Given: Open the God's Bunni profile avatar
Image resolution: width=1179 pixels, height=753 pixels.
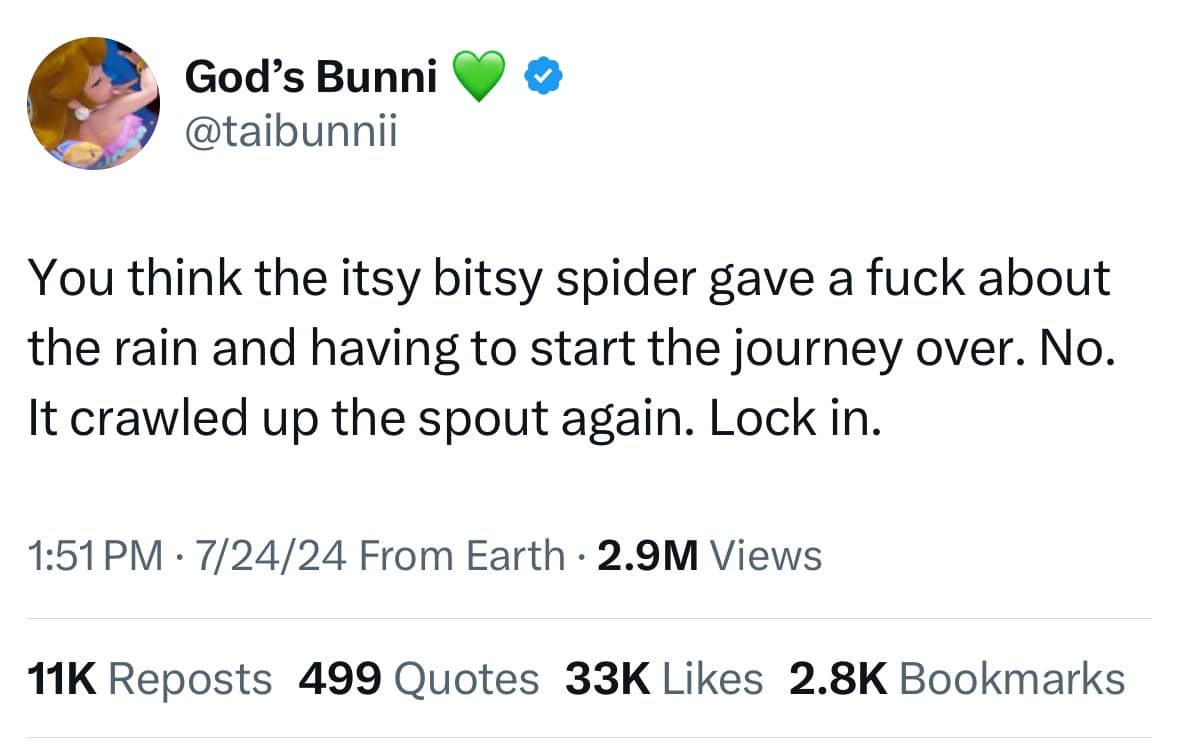Looking at the screenshot, I should [x=92, y=103].
